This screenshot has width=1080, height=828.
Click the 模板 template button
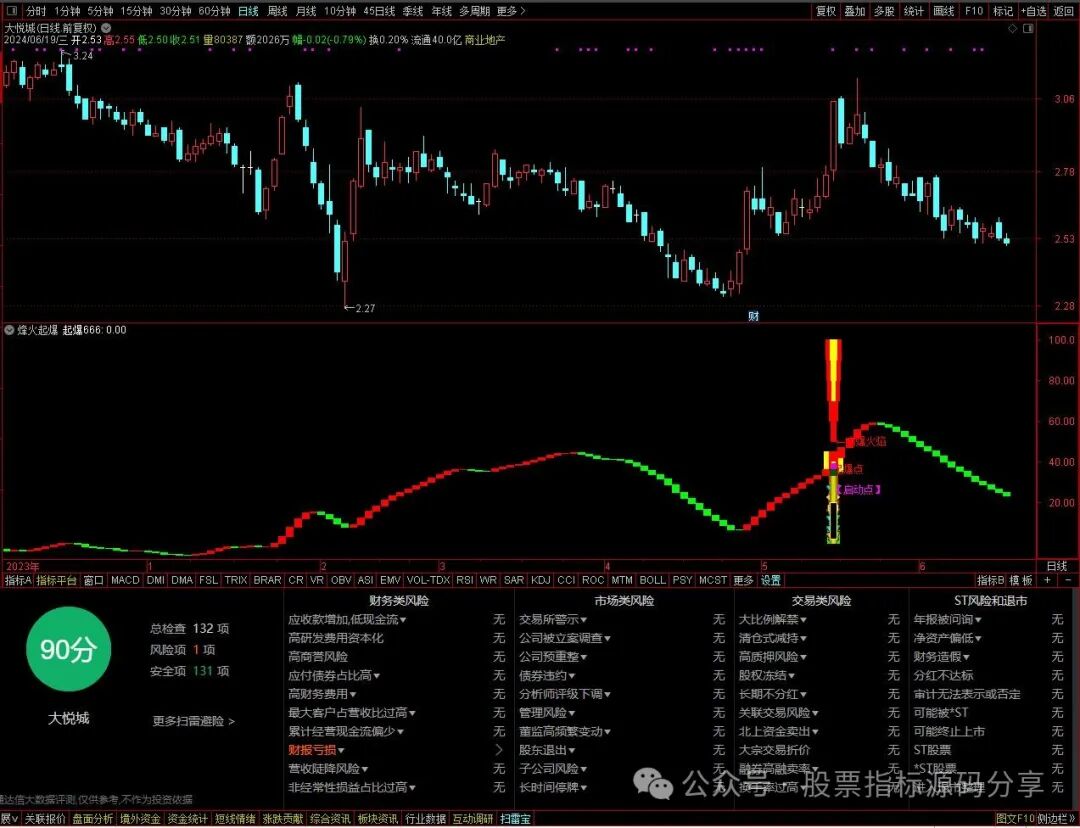(1021, 580)
